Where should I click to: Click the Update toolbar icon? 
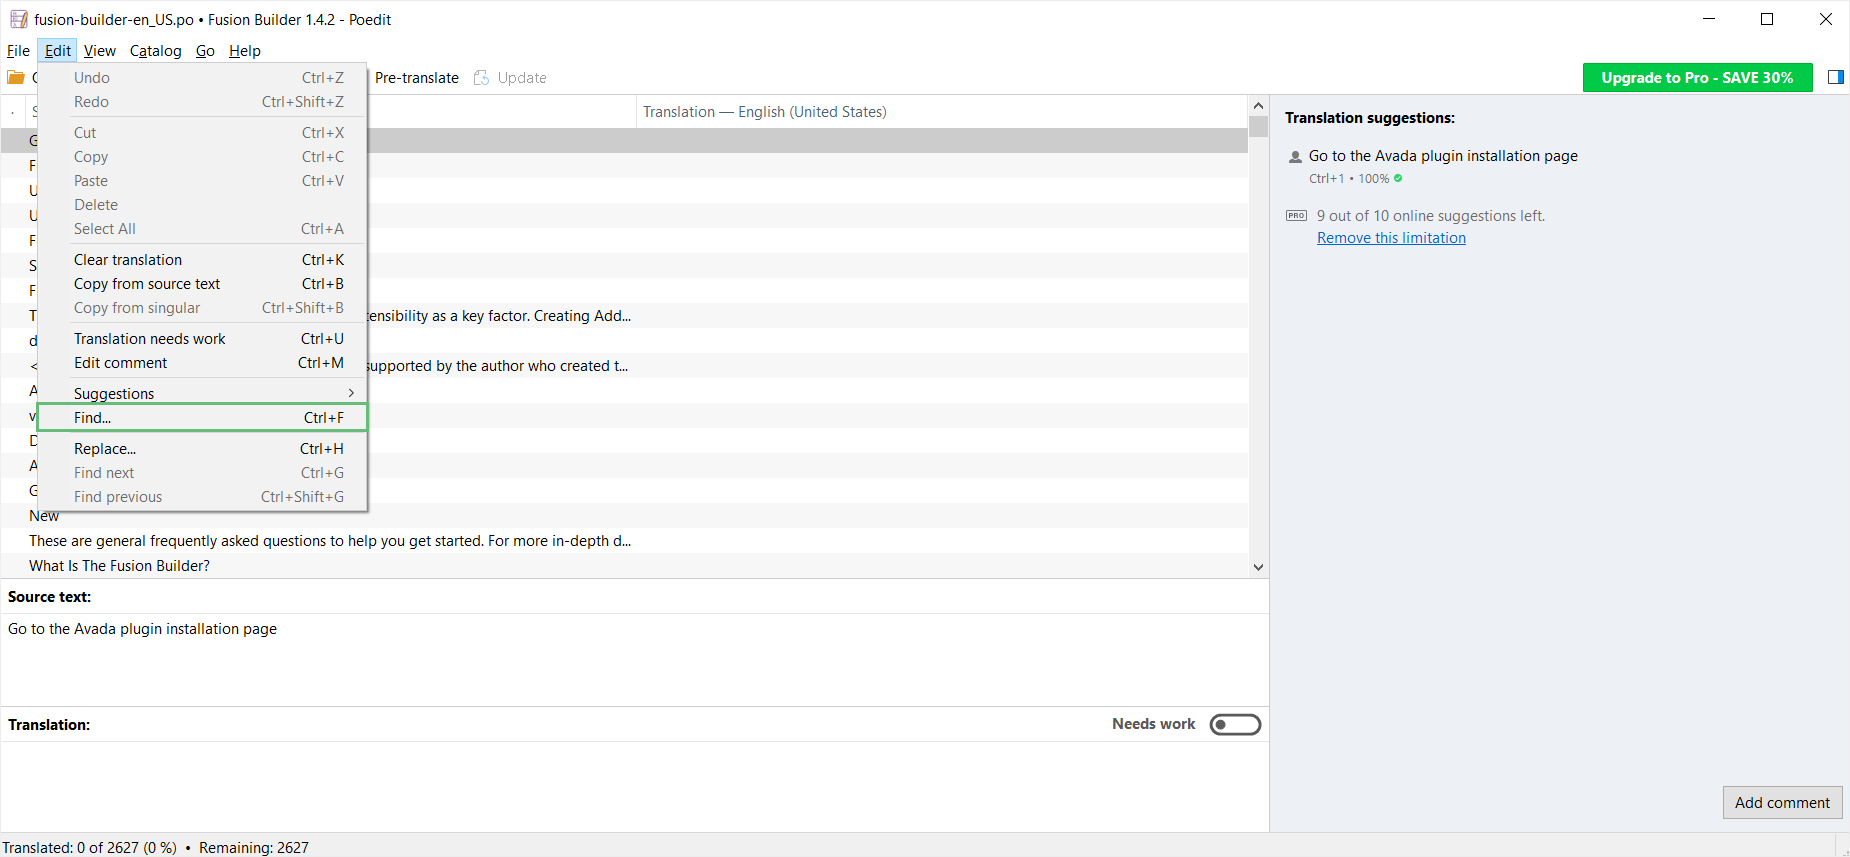click(482, 77)
